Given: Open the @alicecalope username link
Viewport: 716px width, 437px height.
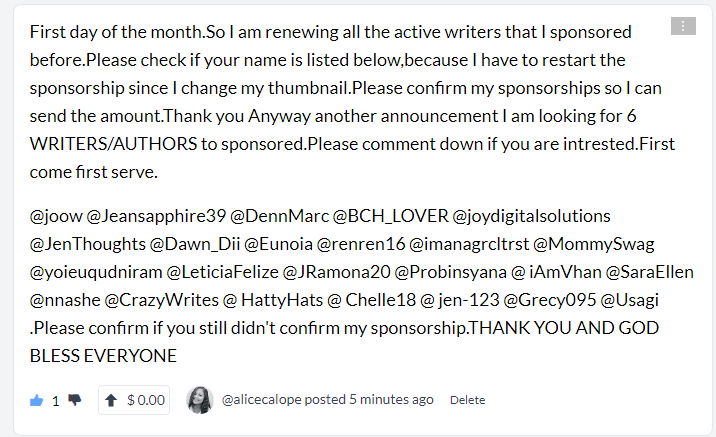Looking at the screenshot, I should pos(262,400).
